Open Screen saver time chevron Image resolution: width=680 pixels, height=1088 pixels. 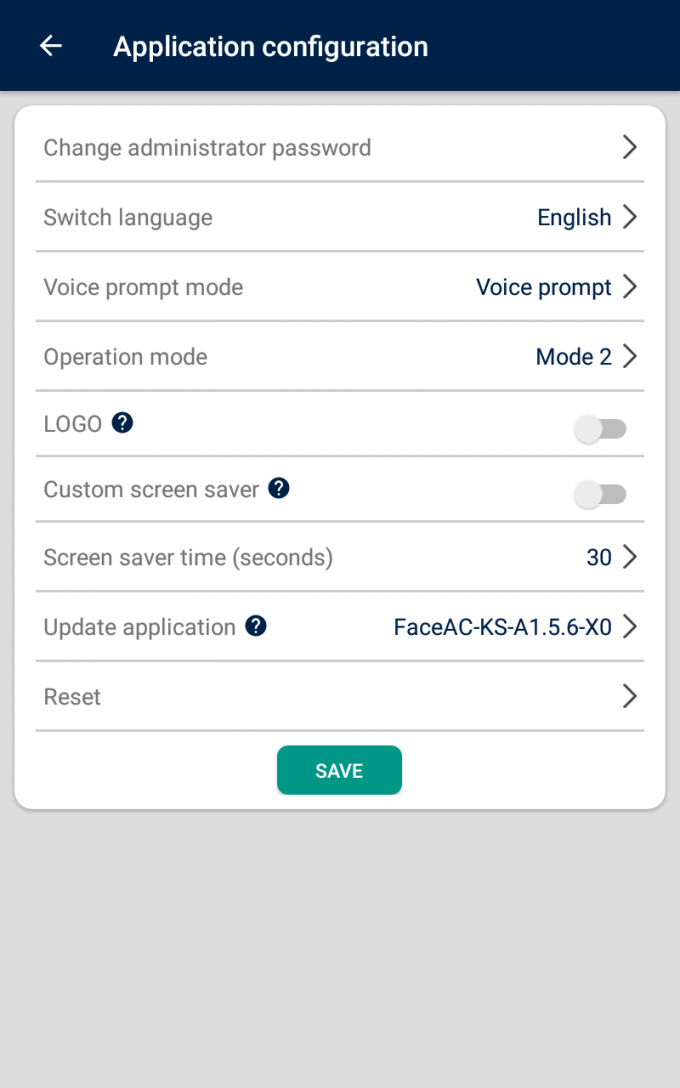tap(629, 557)
